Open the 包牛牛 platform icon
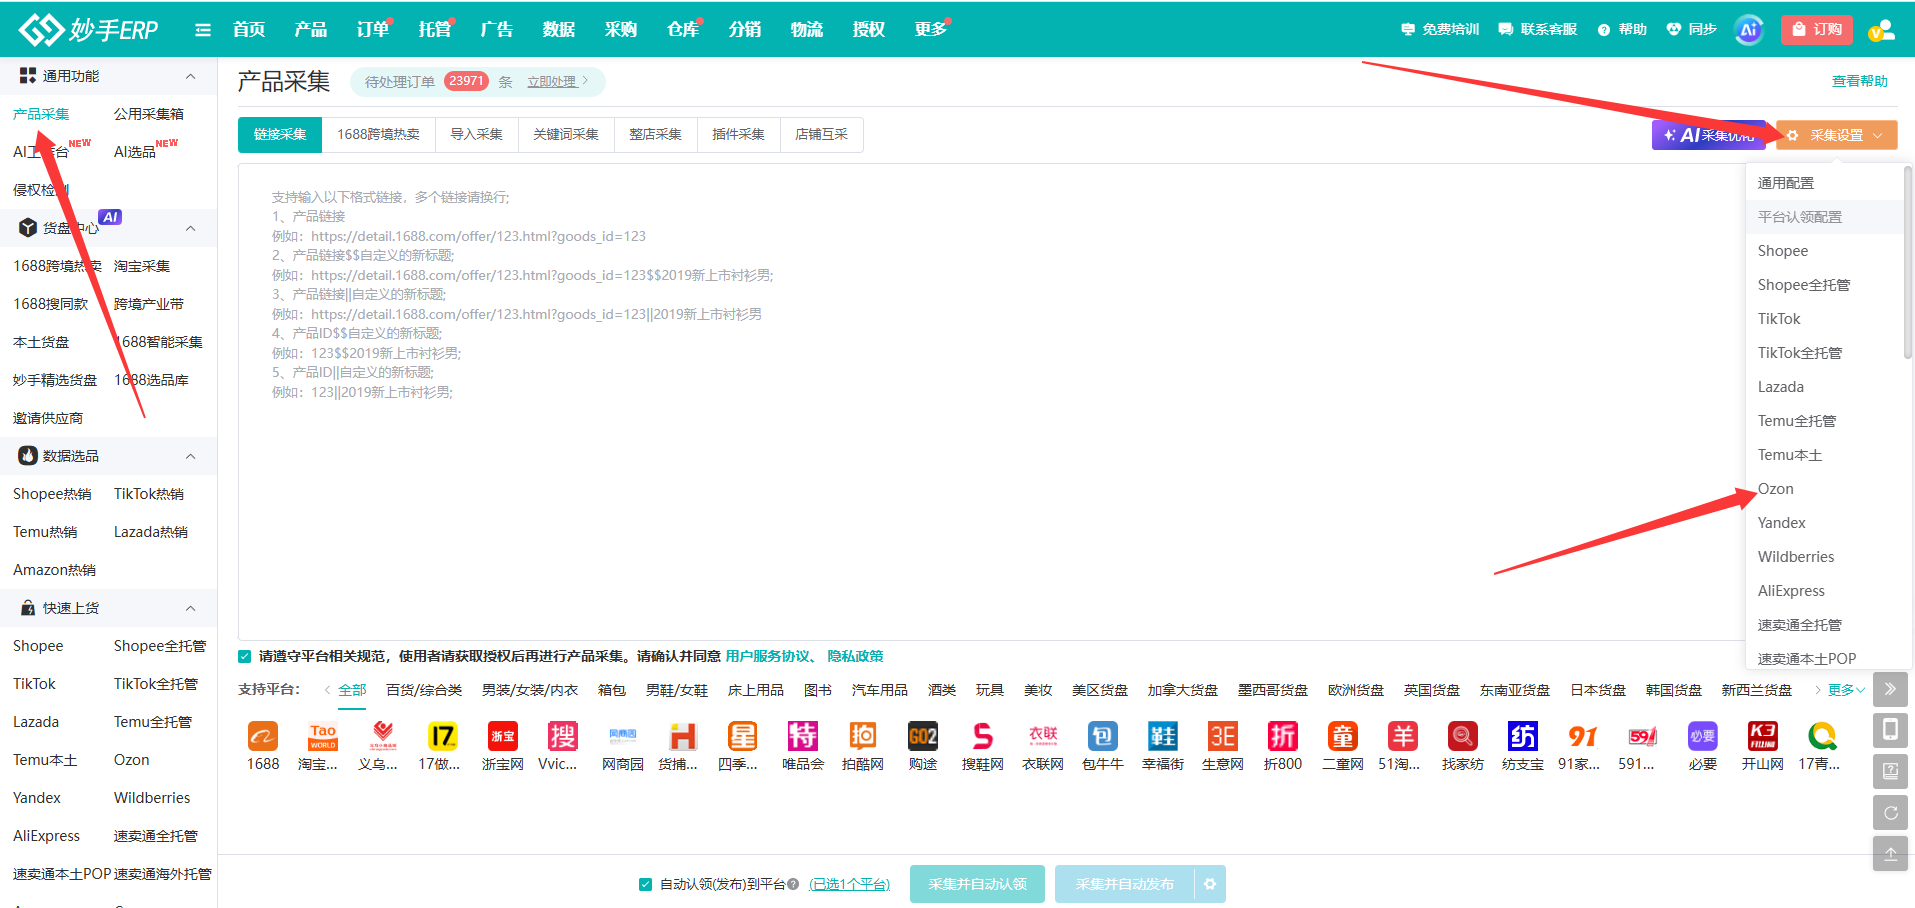 (1102, 737)
